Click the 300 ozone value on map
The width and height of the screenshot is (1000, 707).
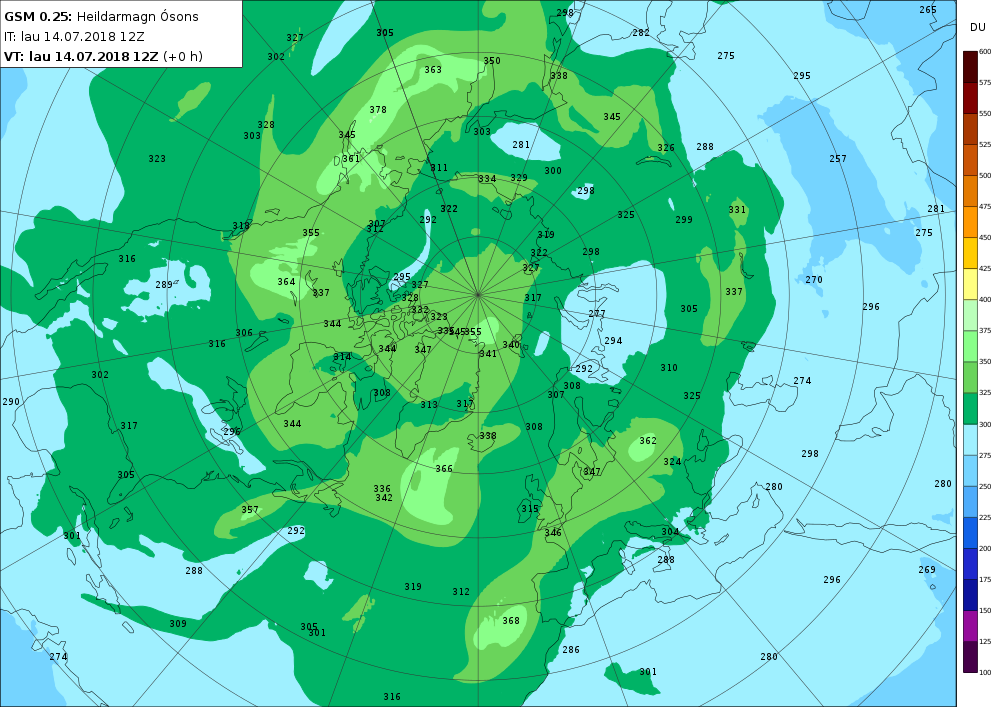(x=553, y=170)
